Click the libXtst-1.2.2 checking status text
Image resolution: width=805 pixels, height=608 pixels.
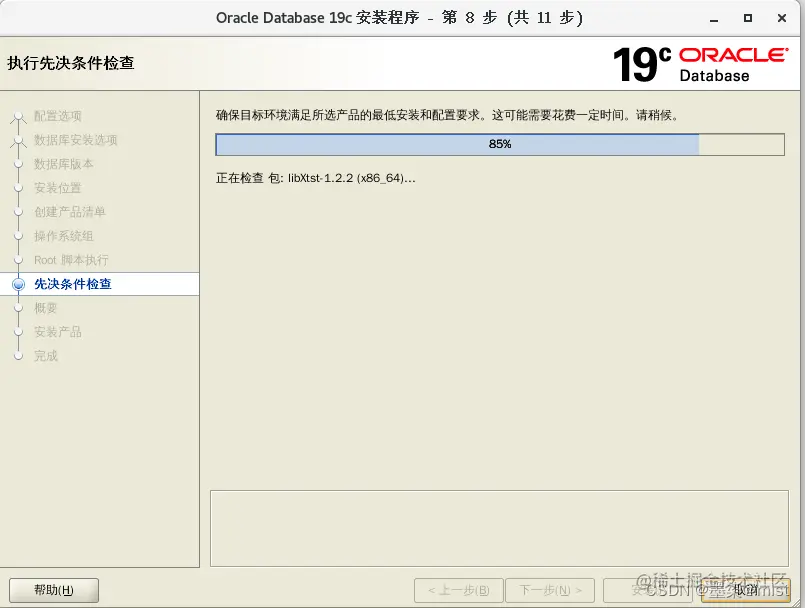point(316,178)
